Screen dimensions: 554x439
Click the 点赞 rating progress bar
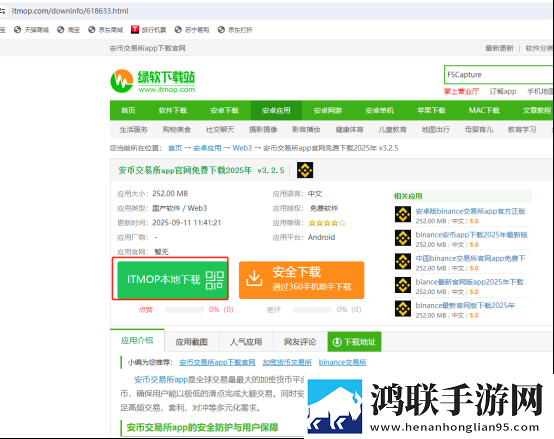[x=185, y=309]
